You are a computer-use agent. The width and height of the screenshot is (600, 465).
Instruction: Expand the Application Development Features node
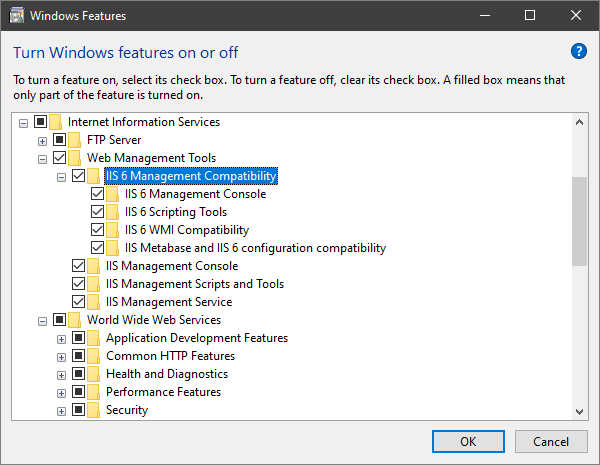point(61,339)
